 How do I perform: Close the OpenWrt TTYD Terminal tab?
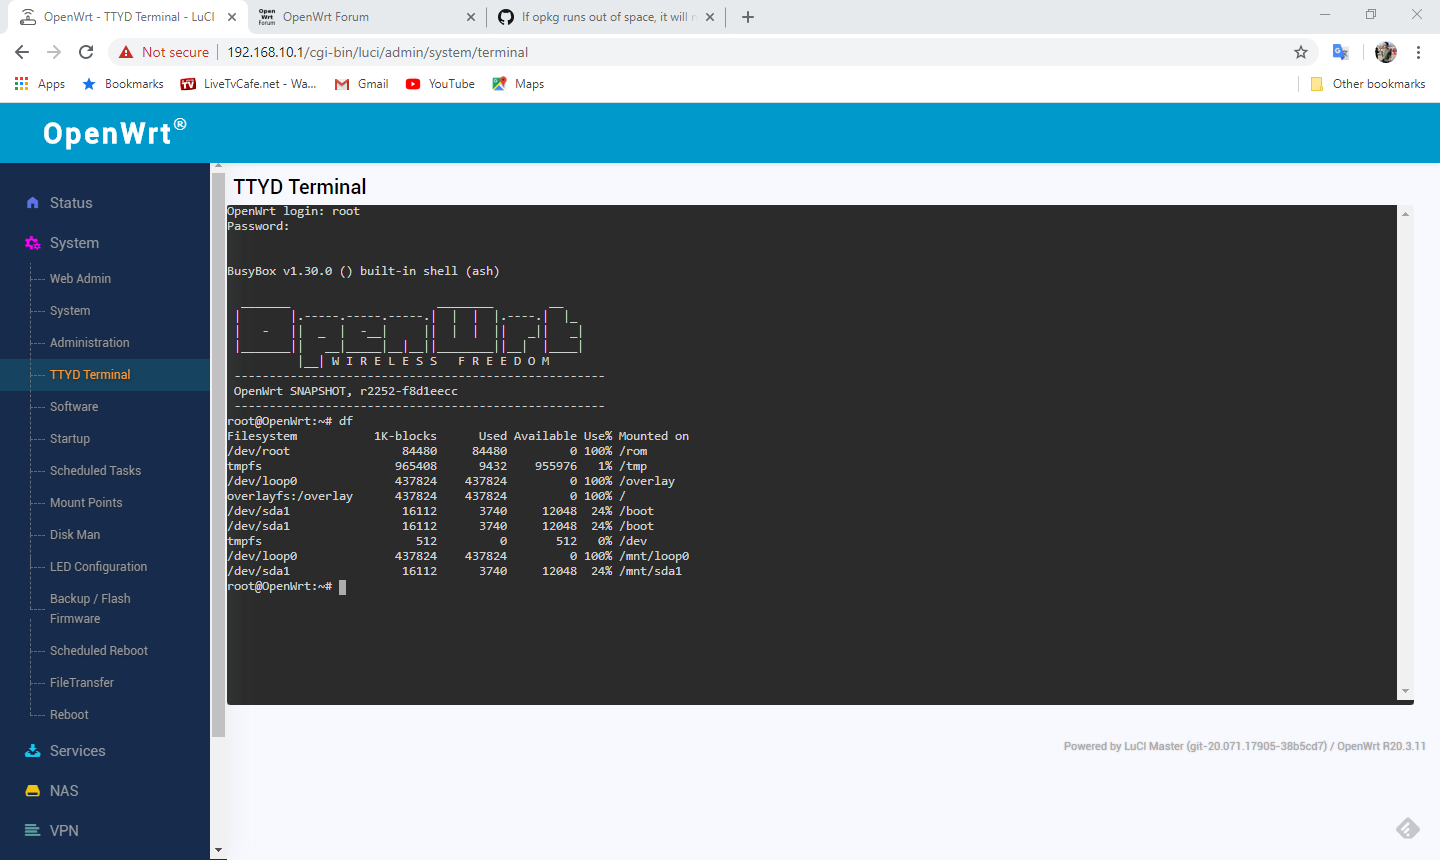232,17
